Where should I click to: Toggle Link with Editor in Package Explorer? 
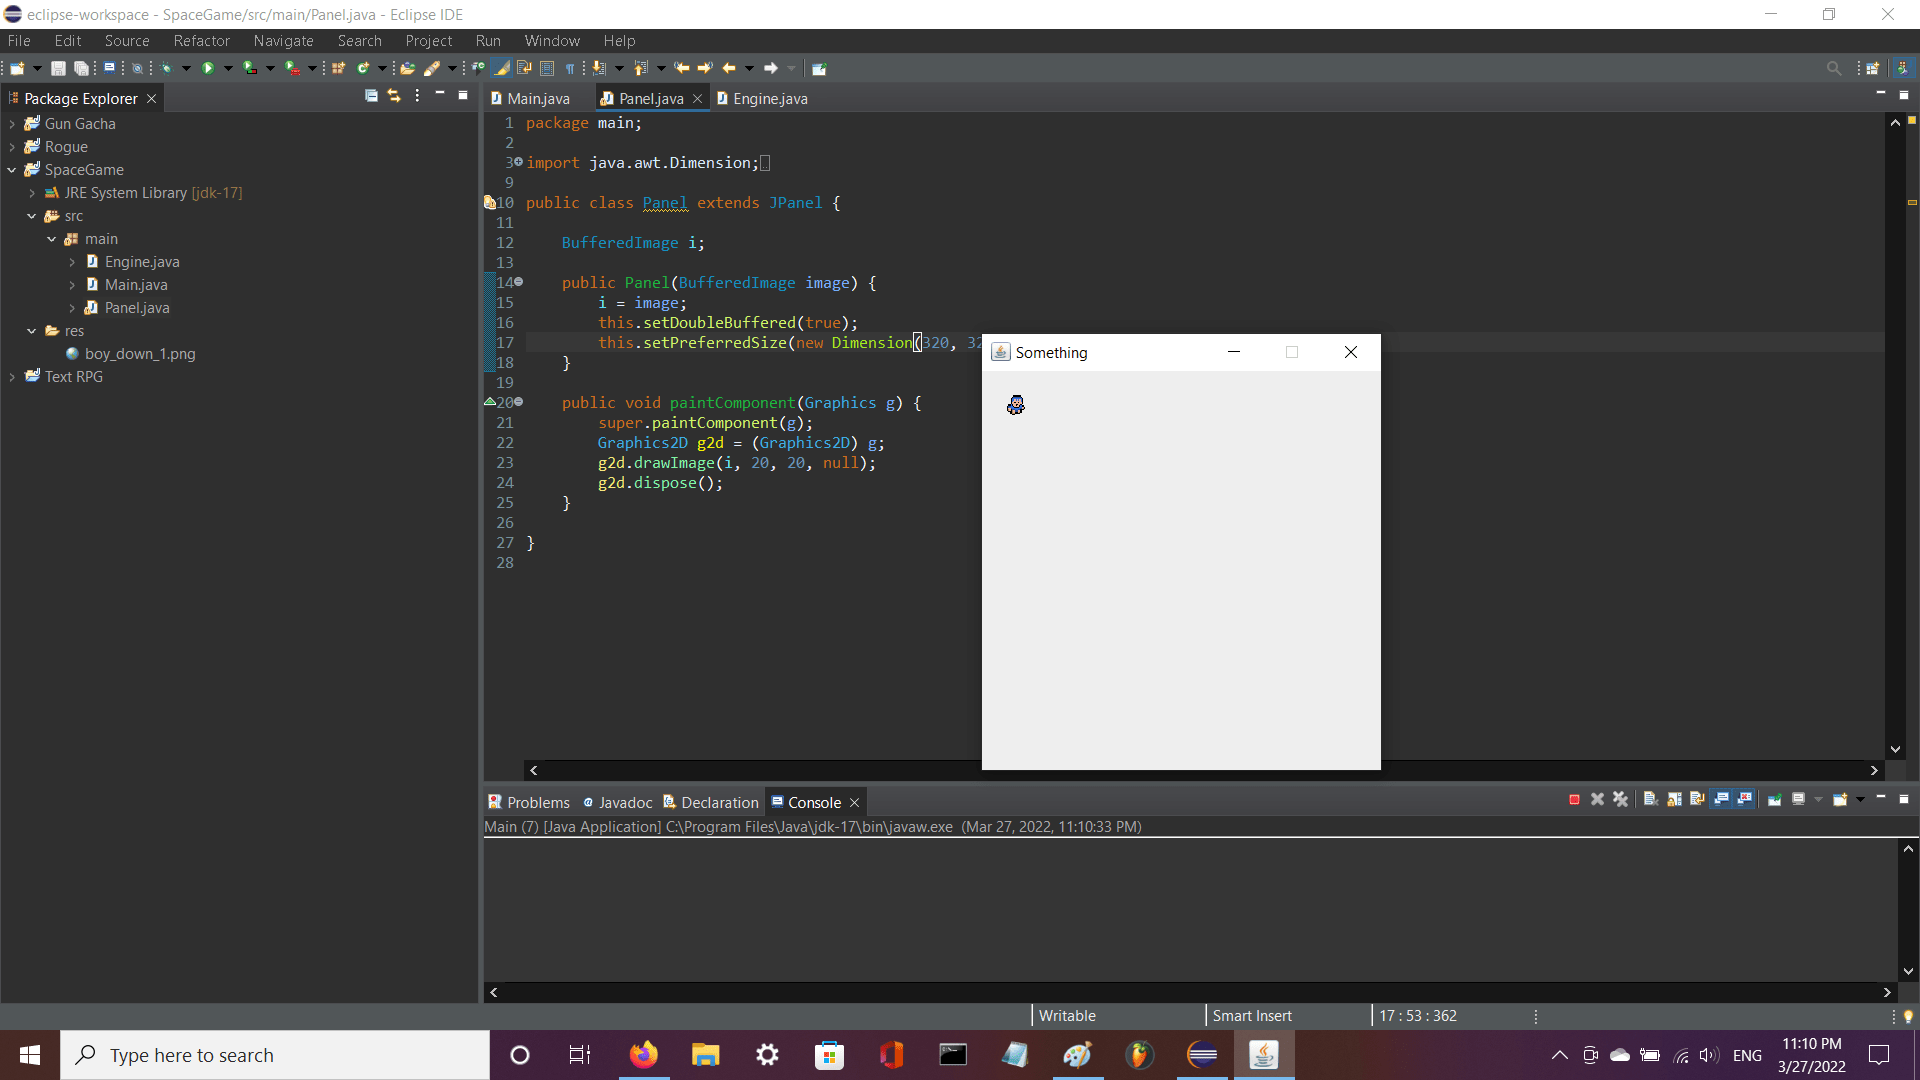[394, 96]
